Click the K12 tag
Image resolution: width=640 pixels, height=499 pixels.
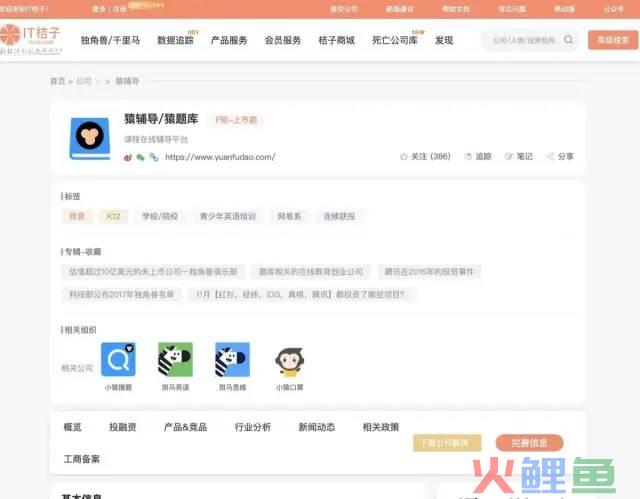[x=113, y=217]
